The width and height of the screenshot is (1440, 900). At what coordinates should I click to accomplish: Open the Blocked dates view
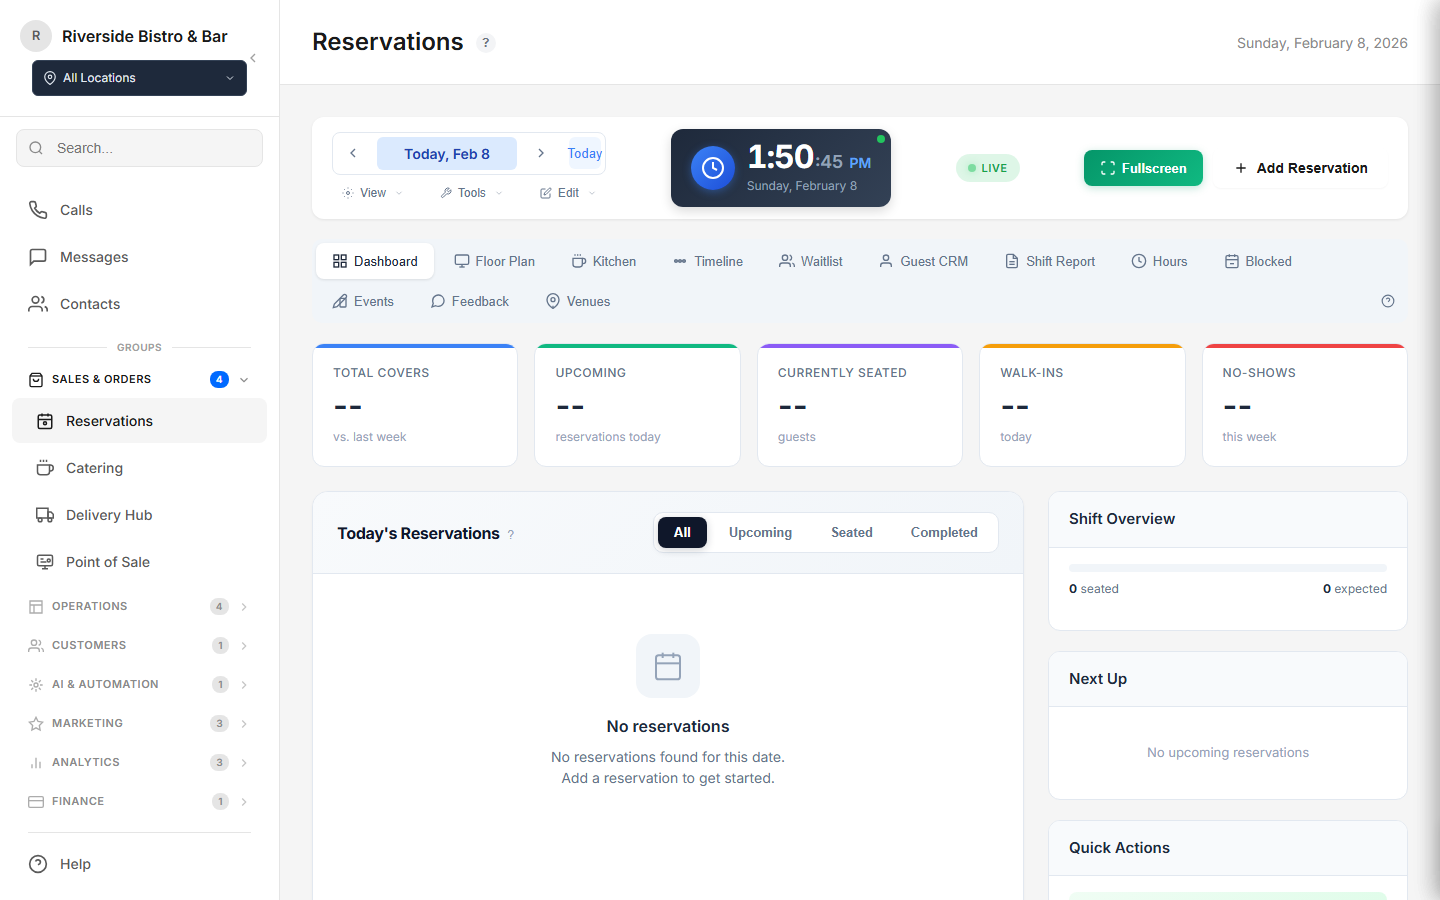(x=1257, y=261)
